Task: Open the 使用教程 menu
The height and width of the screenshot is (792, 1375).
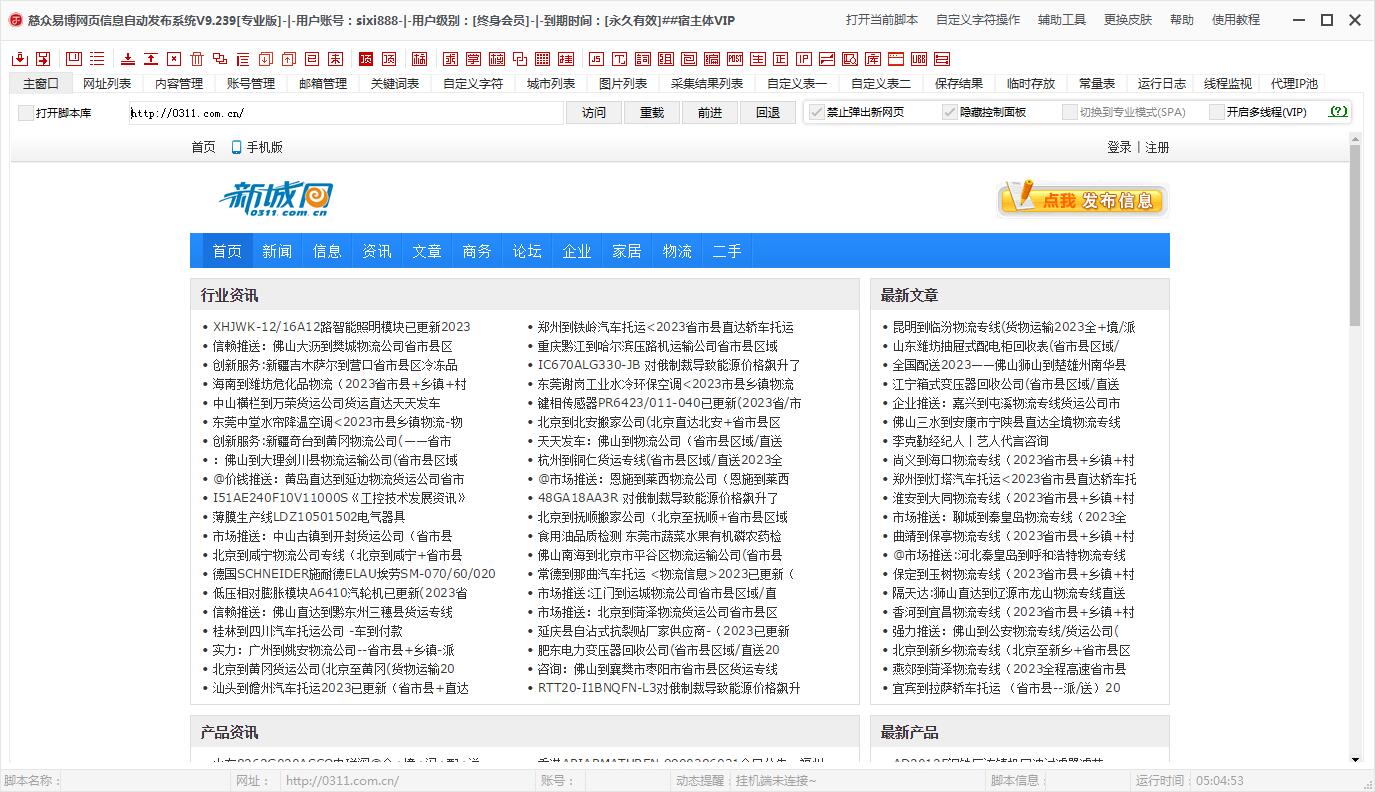Action: [x=1236, y=20]
